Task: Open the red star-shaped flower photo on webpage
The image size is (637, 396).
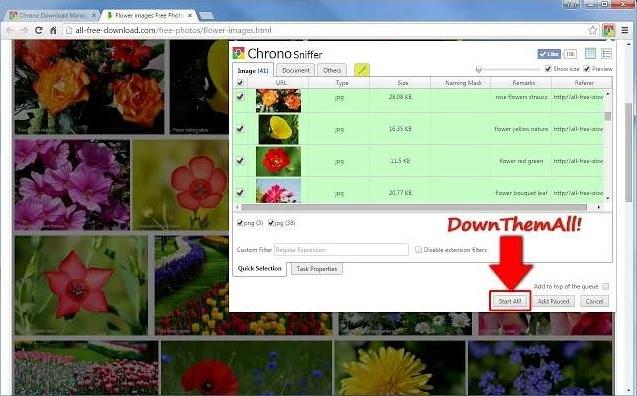Action: 81,285
